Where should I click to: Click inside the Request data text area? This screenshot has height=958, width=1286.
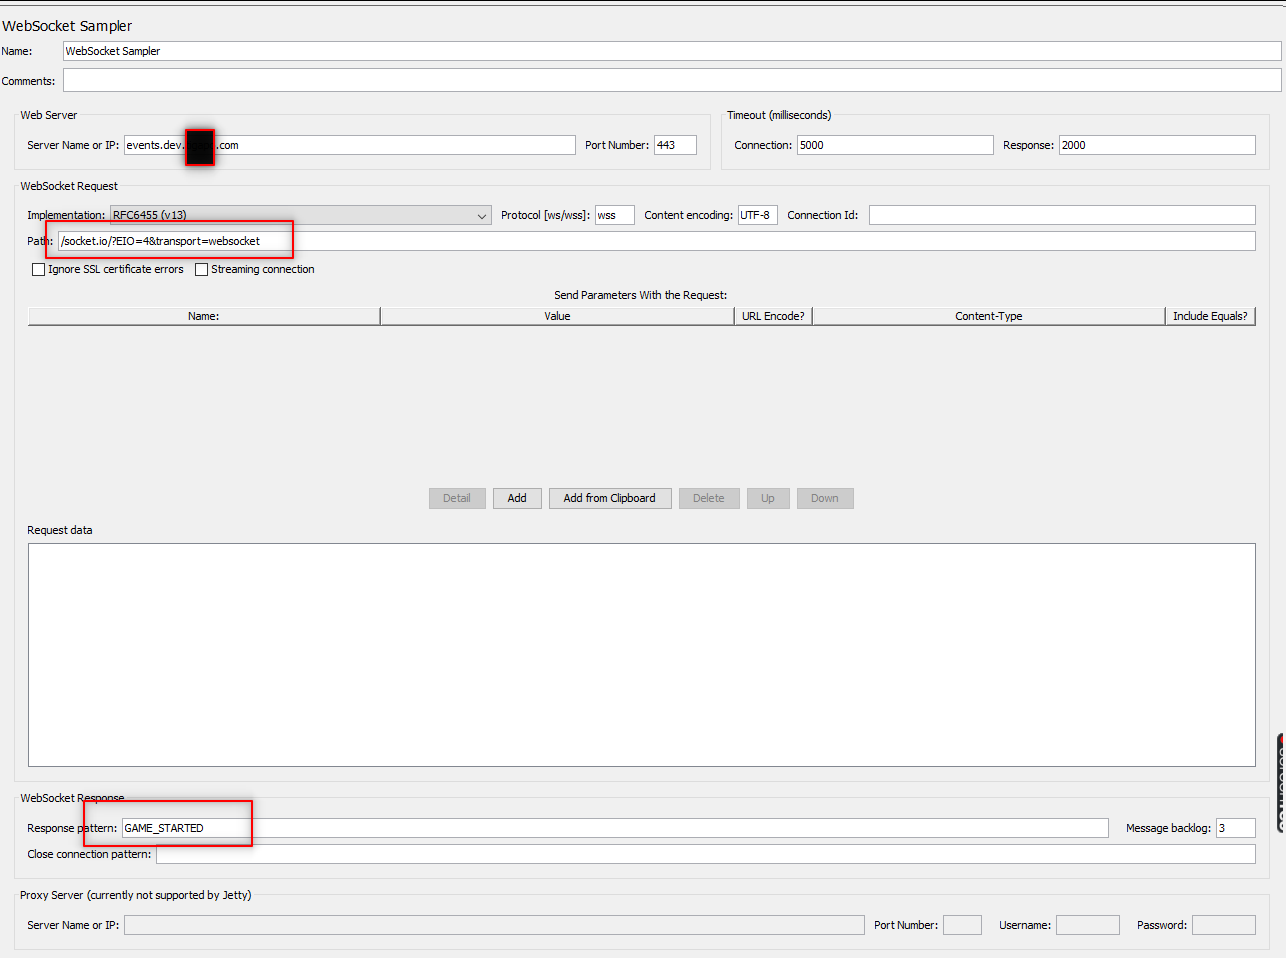[642, 655]
